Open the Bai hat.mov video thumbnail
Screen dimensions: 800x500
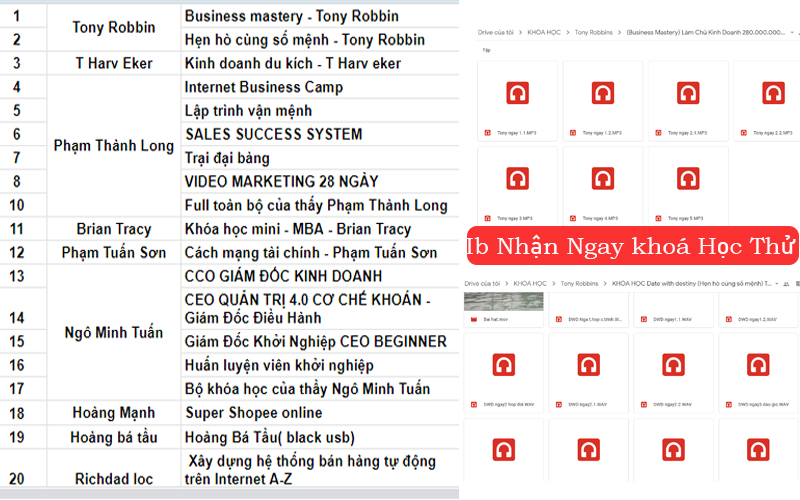[x=504, y=301]
